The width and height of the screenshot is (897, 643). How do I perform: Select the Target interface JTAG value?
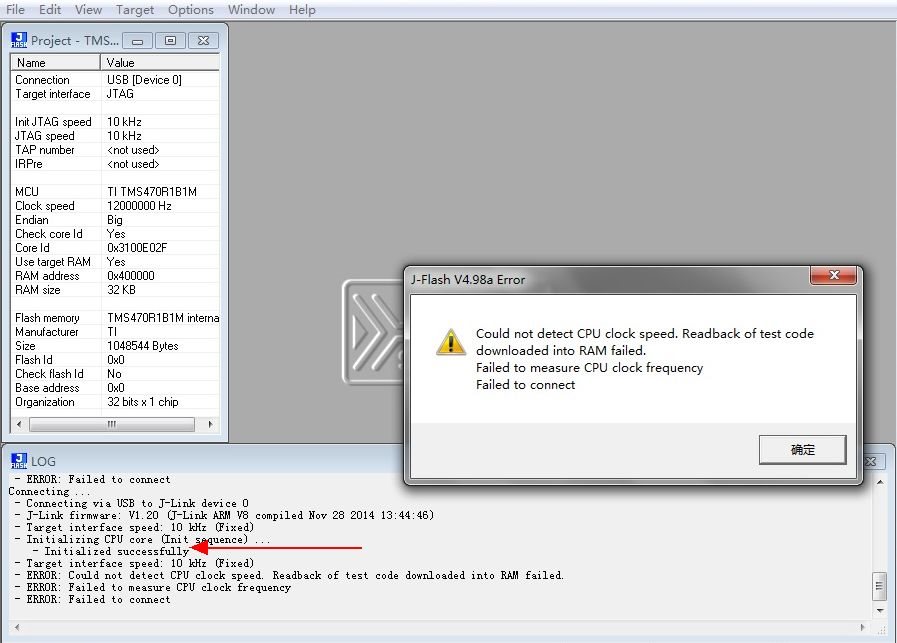click(120, 94)
